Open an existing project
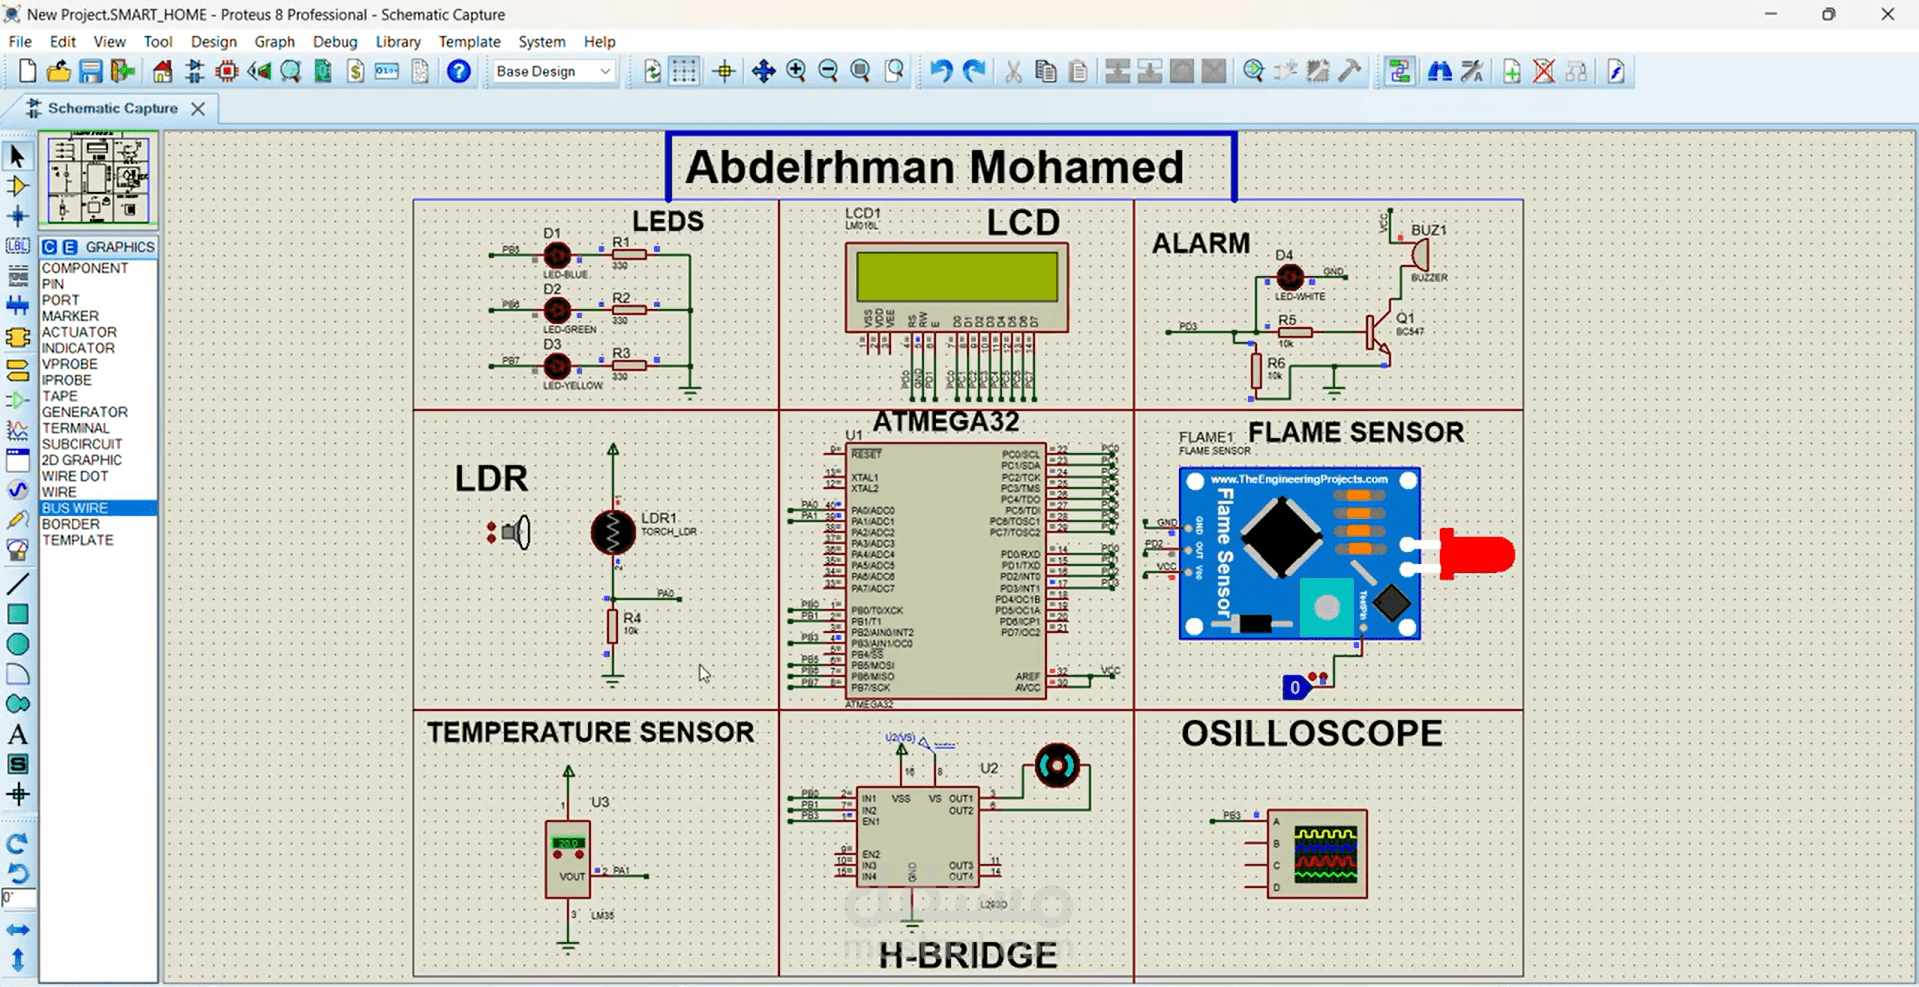The image size is (1919, 987). (x=58, y=71)
